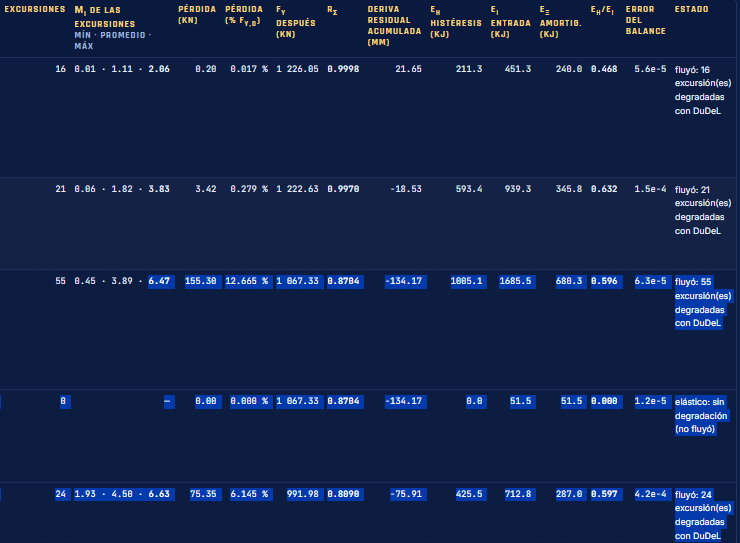Select the loss value 3.42
Image resolution: width=740 pixels, height=543 pixels.
pos(206,189)
